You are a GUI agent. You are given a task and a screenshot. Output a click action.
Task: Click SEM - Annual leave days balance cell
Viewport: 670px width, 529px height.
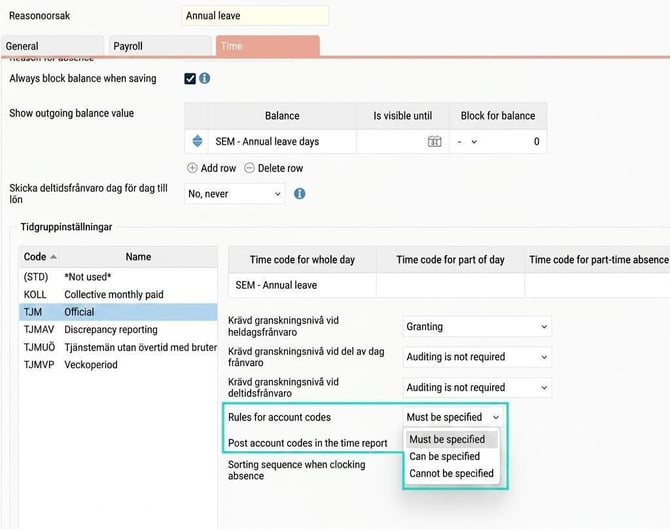pos(282,141)
